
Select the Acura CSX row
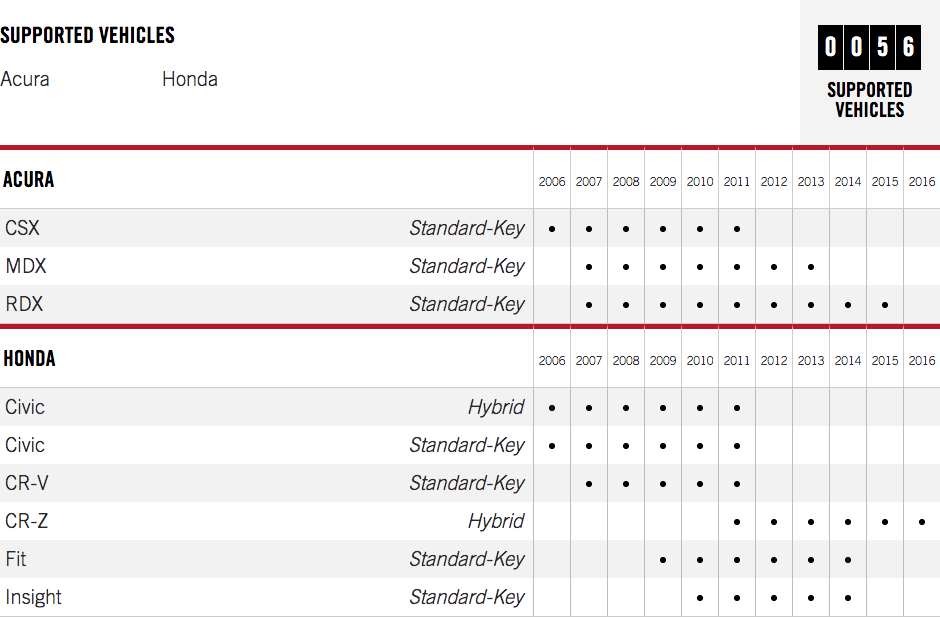click(470, 228)
